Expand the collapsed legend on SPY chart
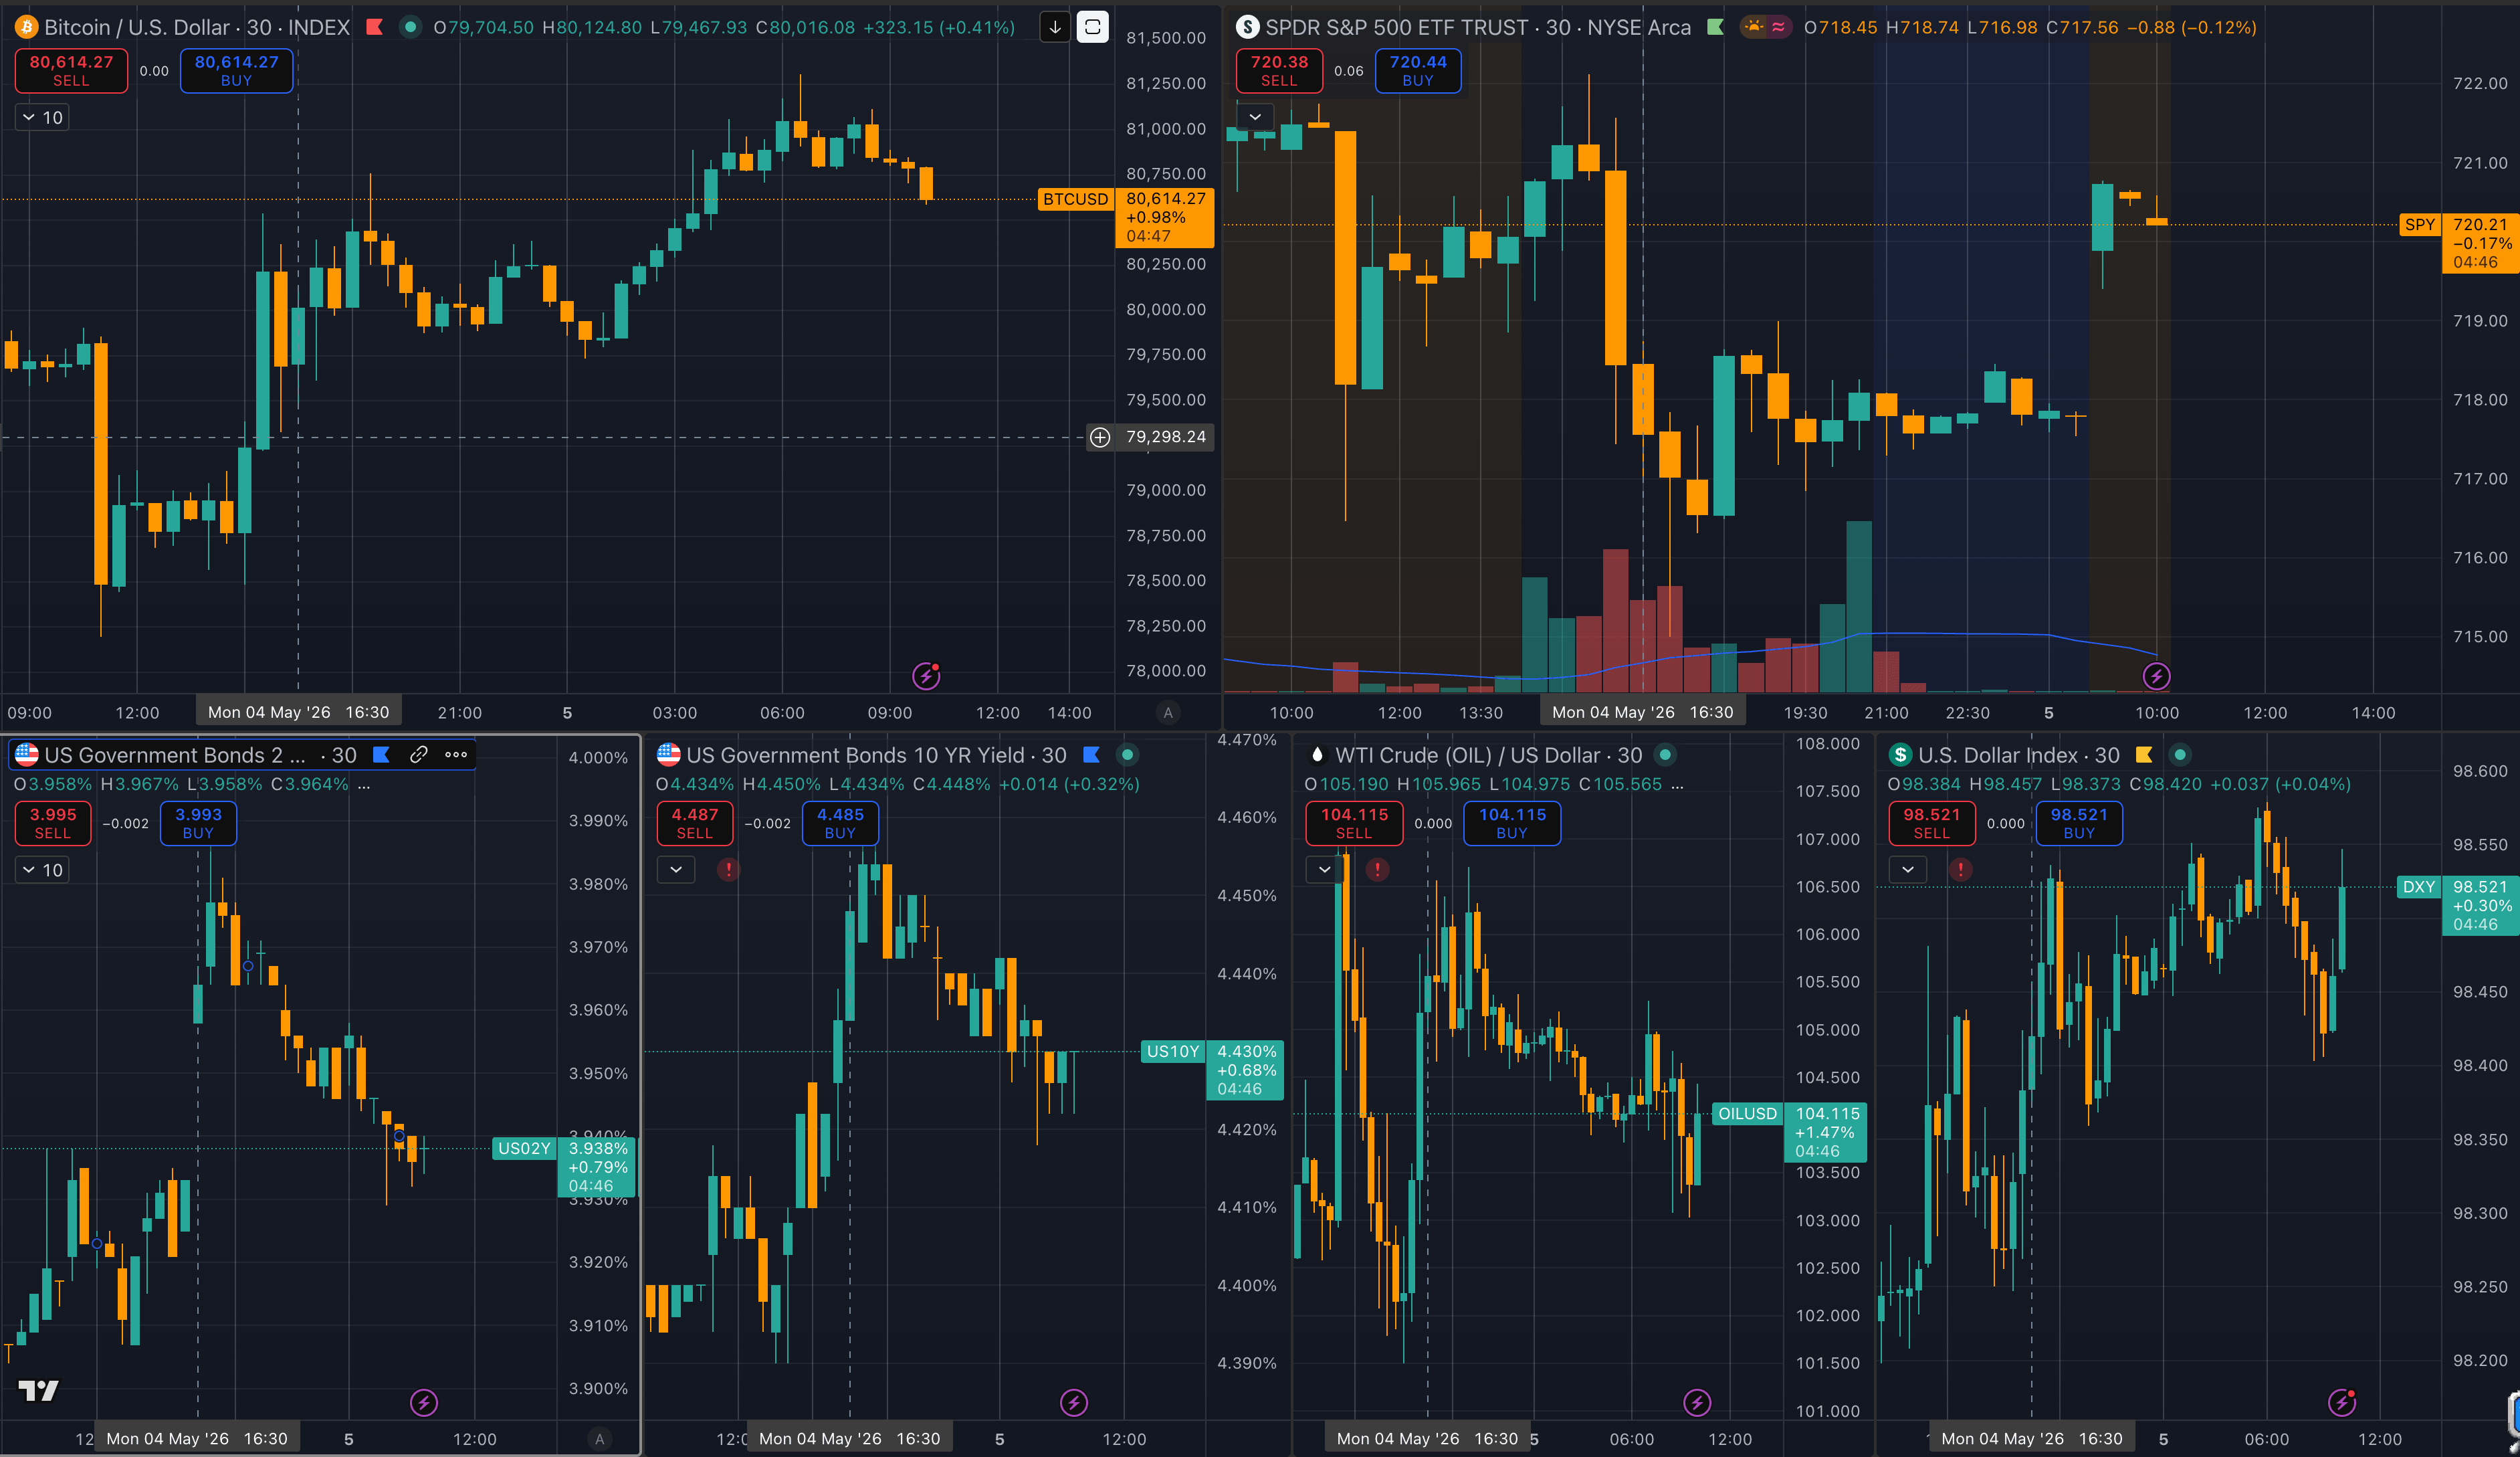The width and height of the screenshot is (2520, 1457). pyautogui.click(x=1255, y=117)
